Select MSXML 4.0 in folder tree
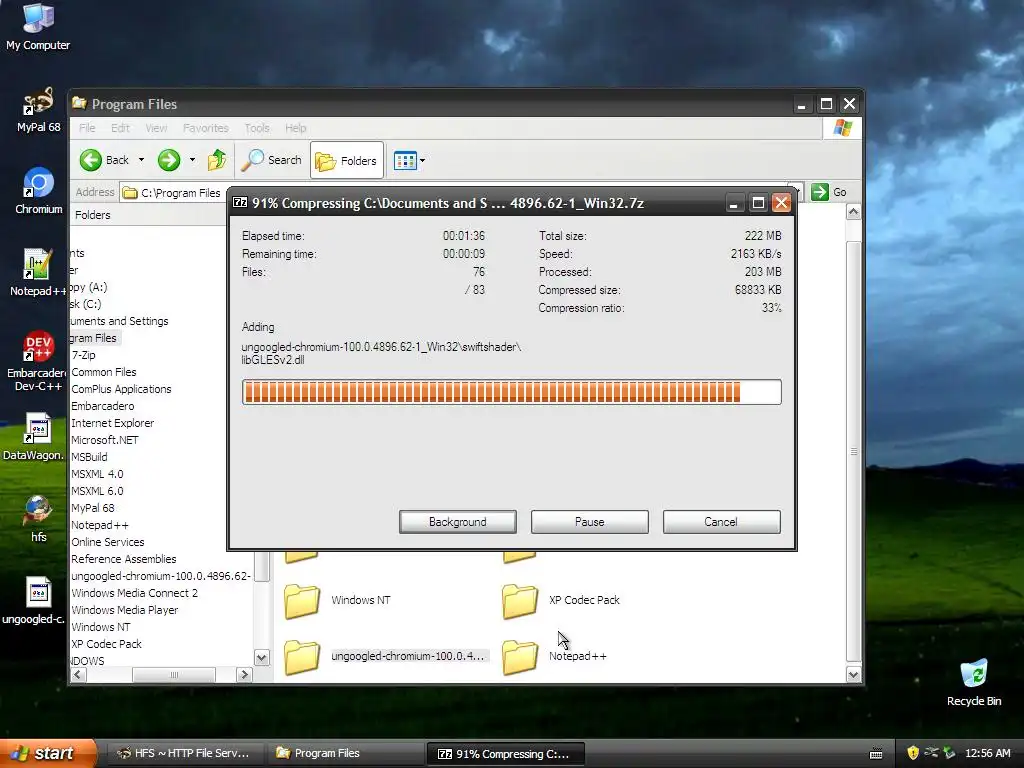 click(x=97, y=473)
